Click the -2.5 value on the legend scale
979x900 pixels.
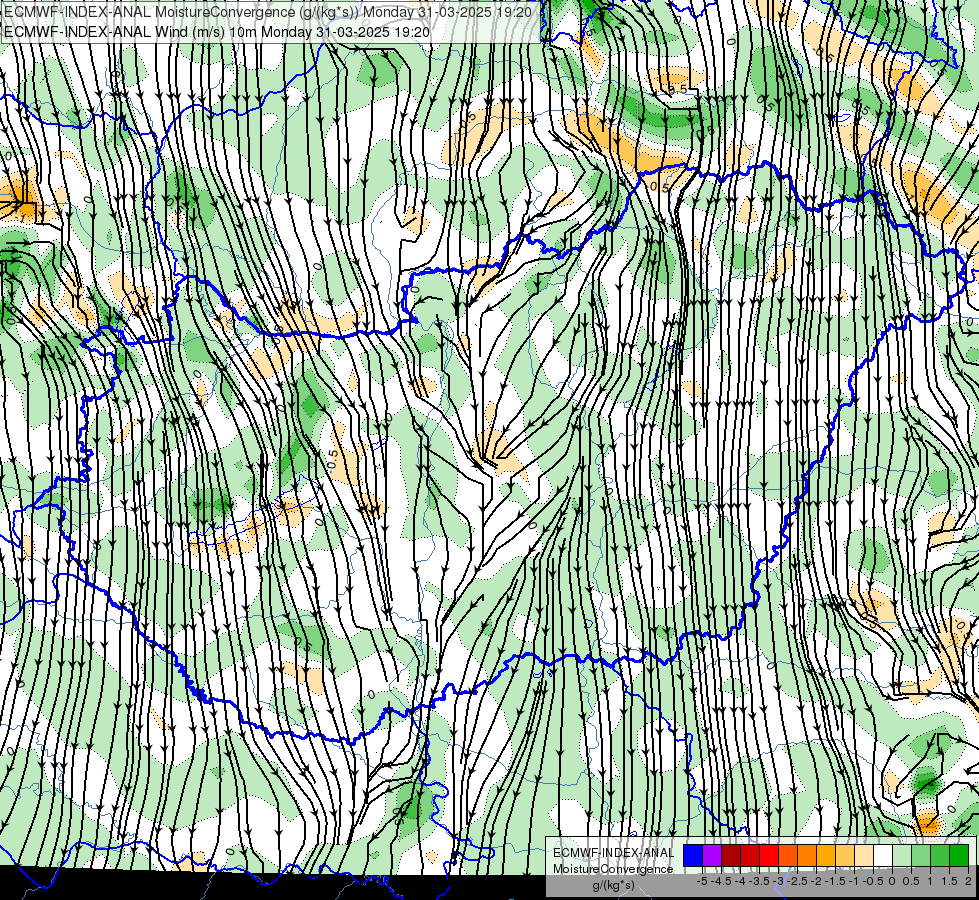(797, 881)
